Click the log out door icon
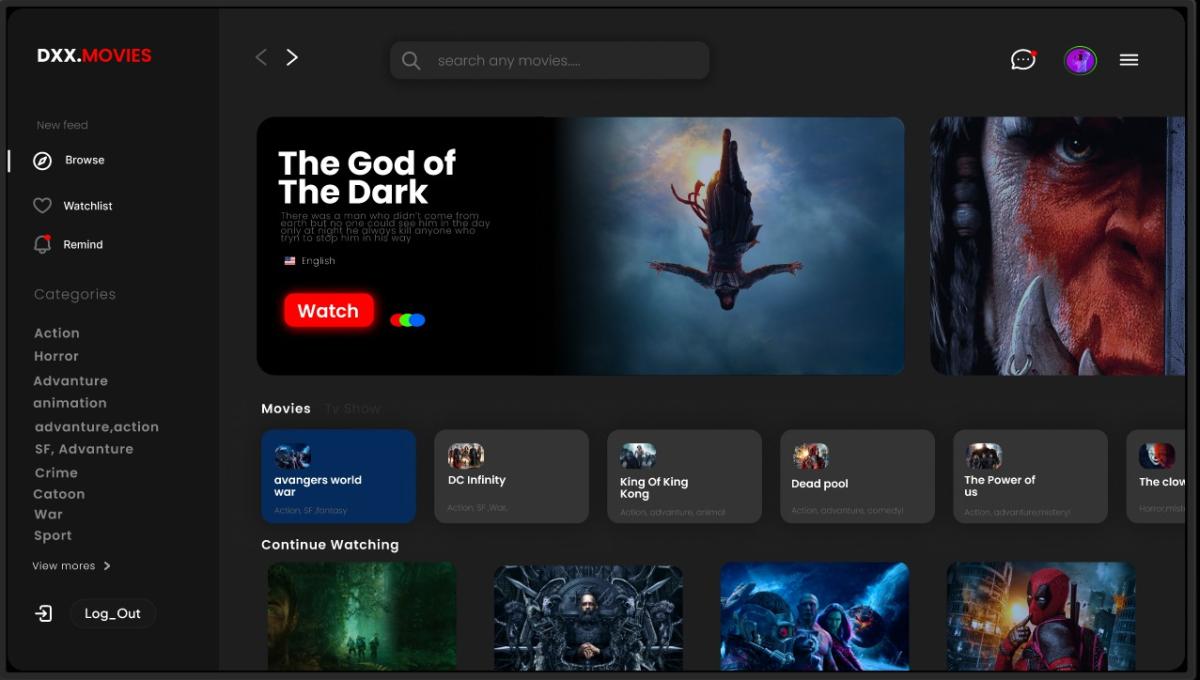Image resolution: width=1200 pixels, height=680 pixels. click(x=44, y=614)
